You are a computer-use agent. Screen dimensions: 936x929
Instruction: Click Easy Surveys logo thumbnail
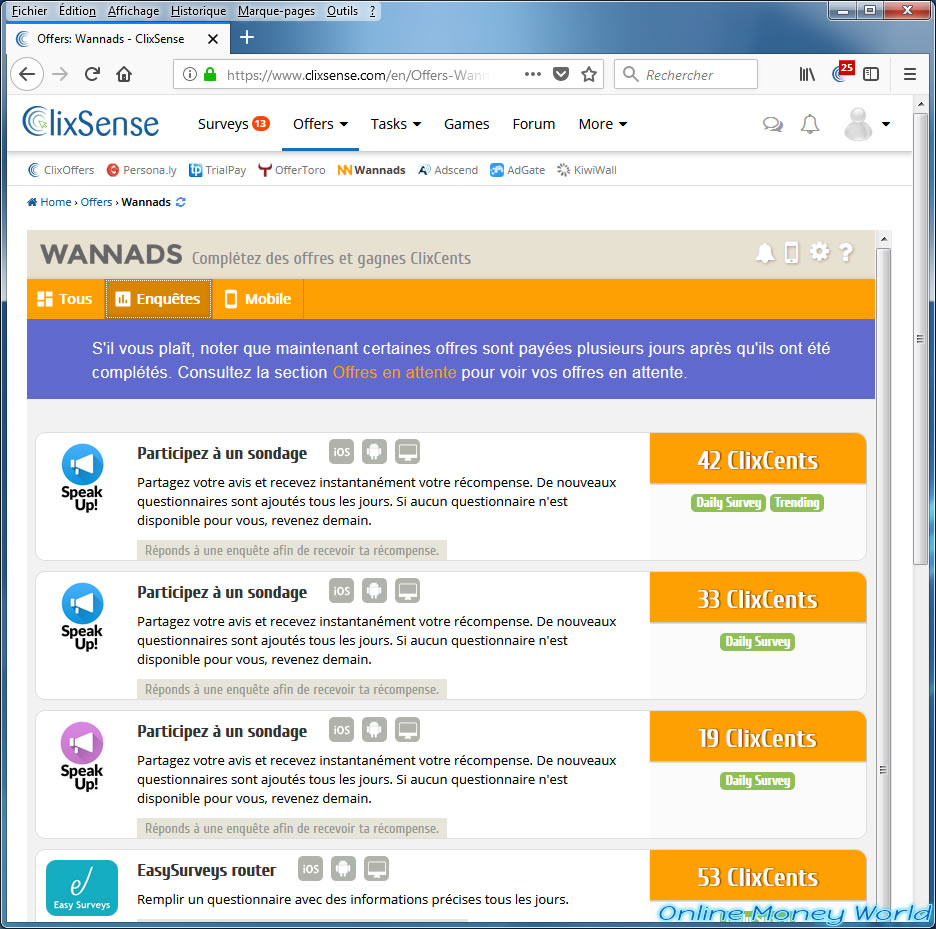(x=82, y=888)
